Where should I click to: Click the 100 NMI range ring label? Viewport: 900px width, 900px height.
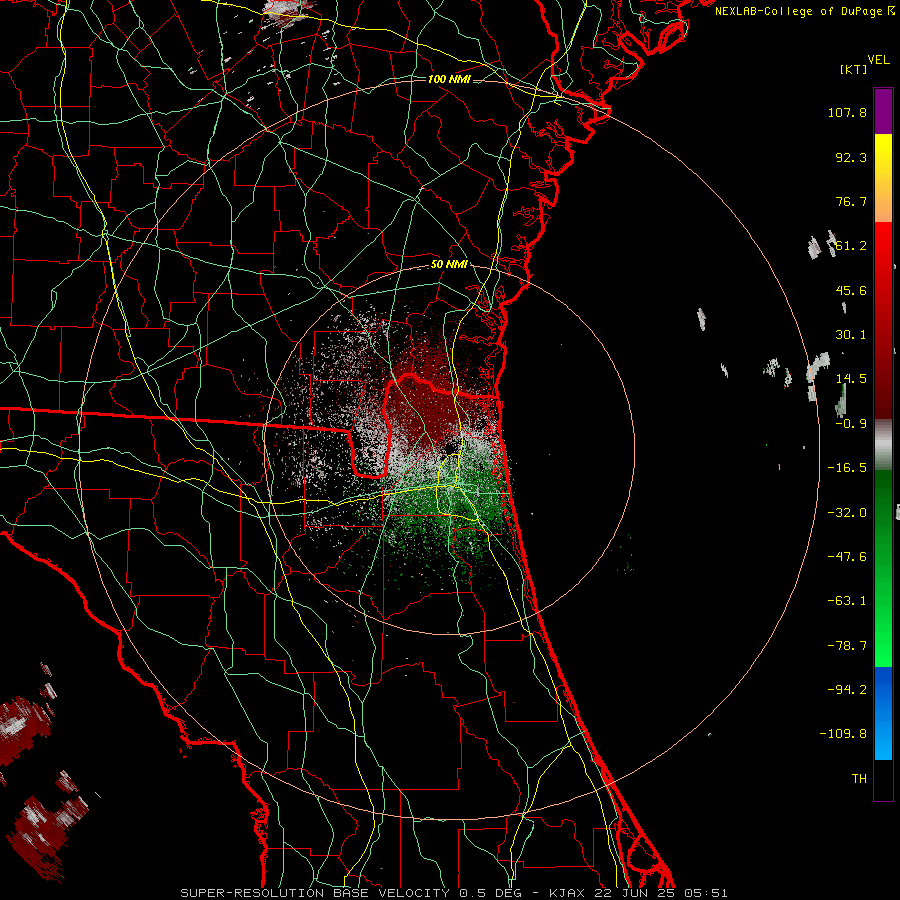click(x=449, y=79)
